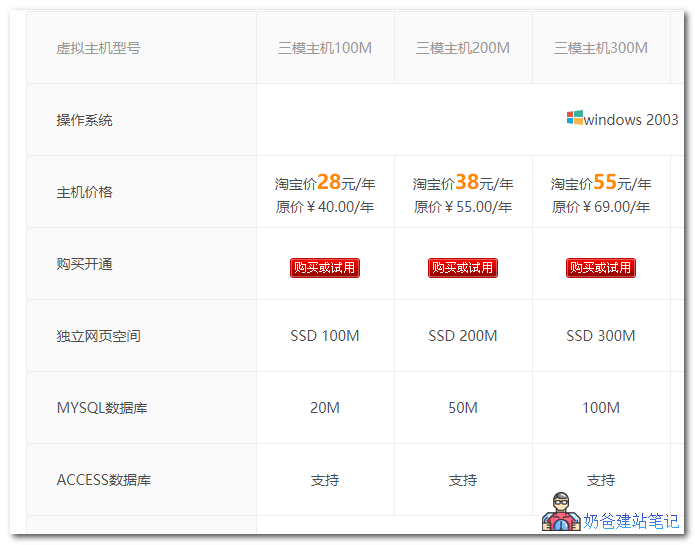Image resolution: width=695 pixels, height=545 pixels.
Task: Click the 淘宝价38元/年 price text
Action: (463, 182)
